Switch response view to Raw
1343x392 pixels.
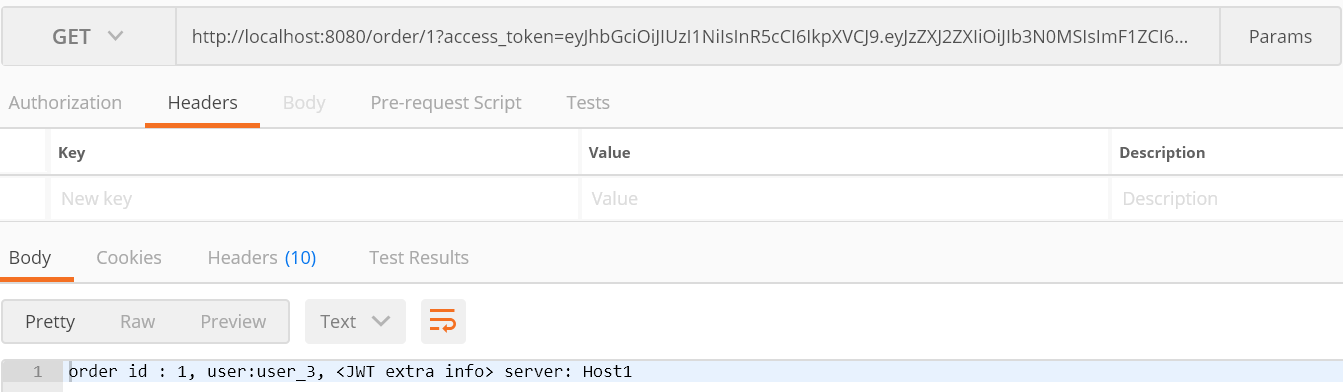tap(137, 321)
